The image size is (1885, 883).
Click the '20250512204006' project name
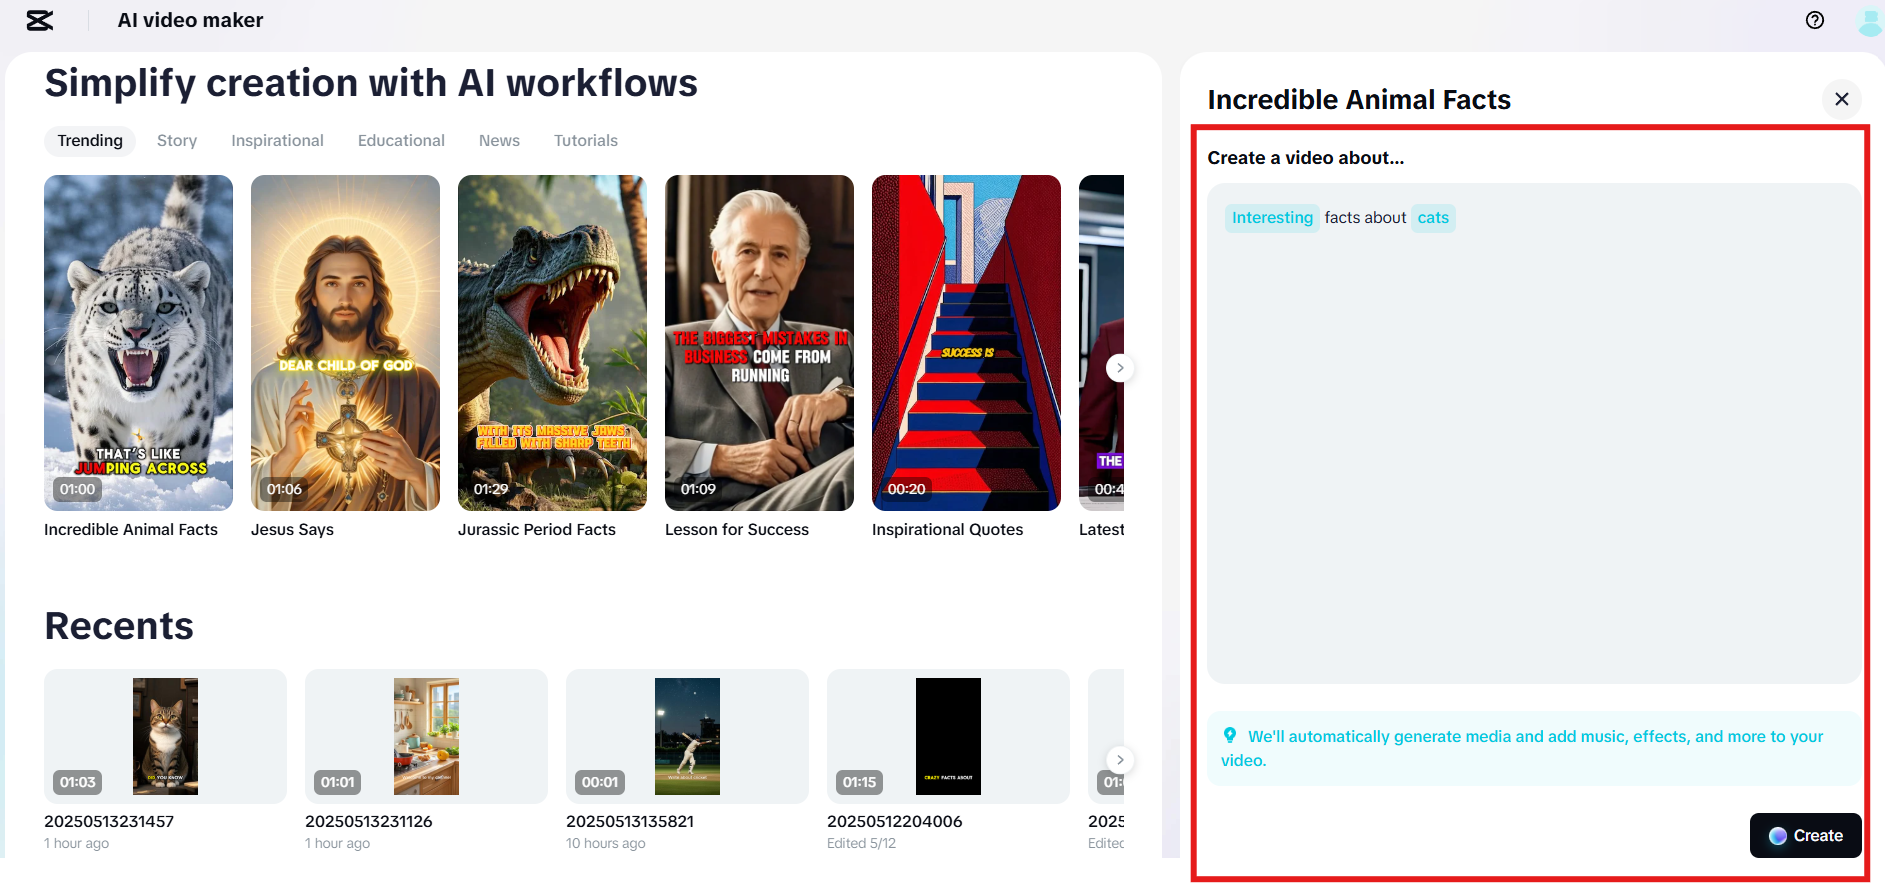895,821
